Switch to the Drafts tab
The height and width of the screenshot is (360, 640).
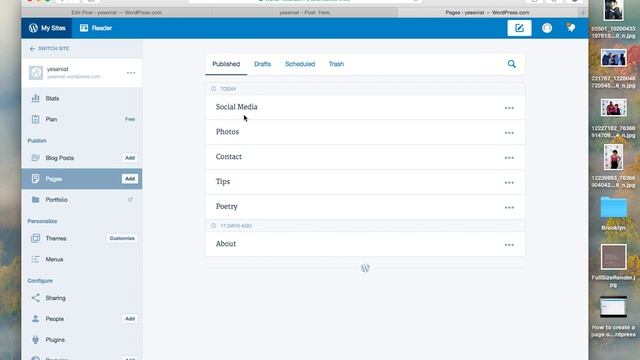[262, 64]
